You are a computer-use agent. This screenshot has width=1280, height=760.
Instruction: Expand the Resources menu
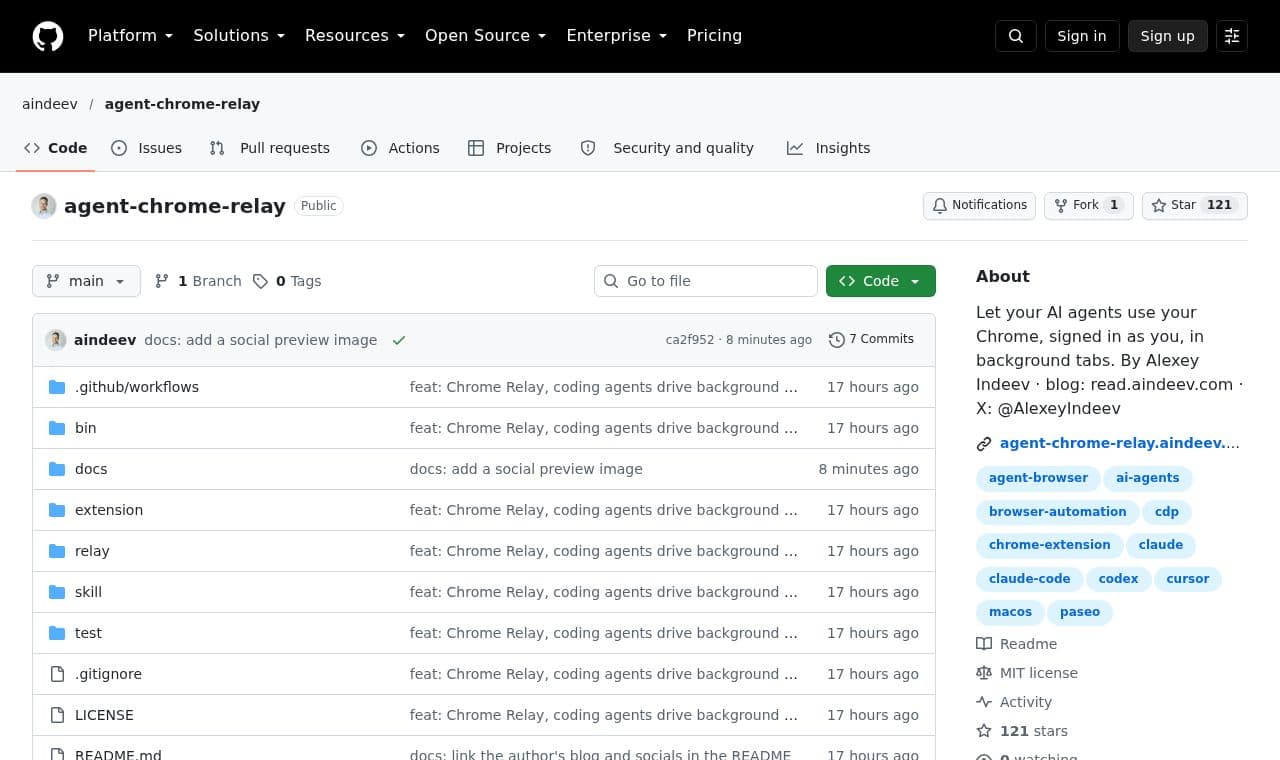click(x=355, y=36)
